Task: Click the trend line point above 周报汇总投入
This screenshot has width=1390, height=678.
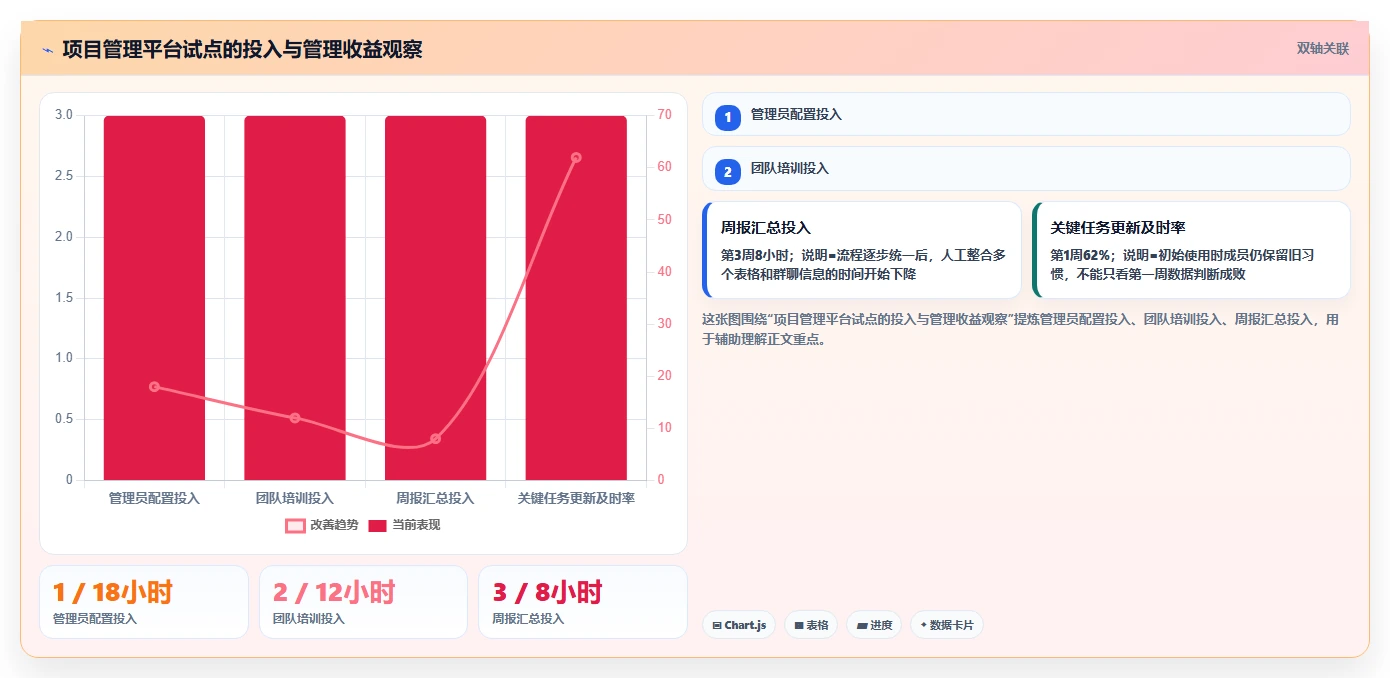Action: 436,439
